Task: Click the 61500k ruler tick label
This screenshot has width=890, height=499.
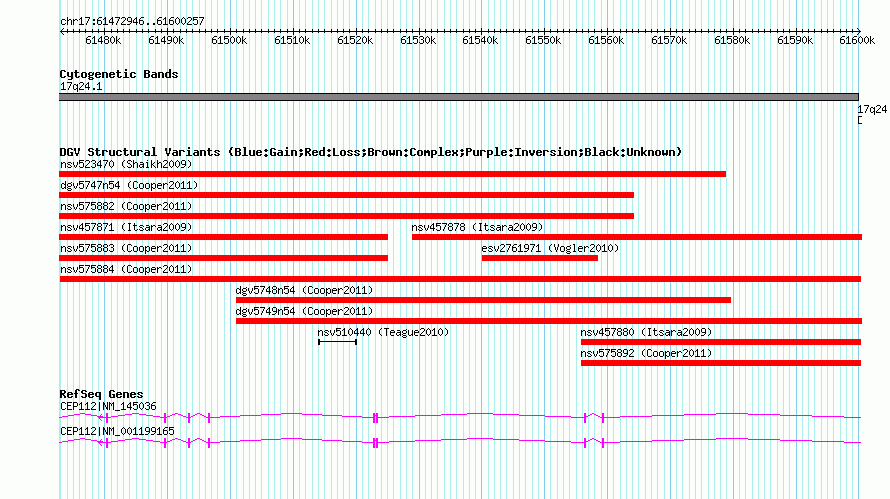Action: point(229,40)
